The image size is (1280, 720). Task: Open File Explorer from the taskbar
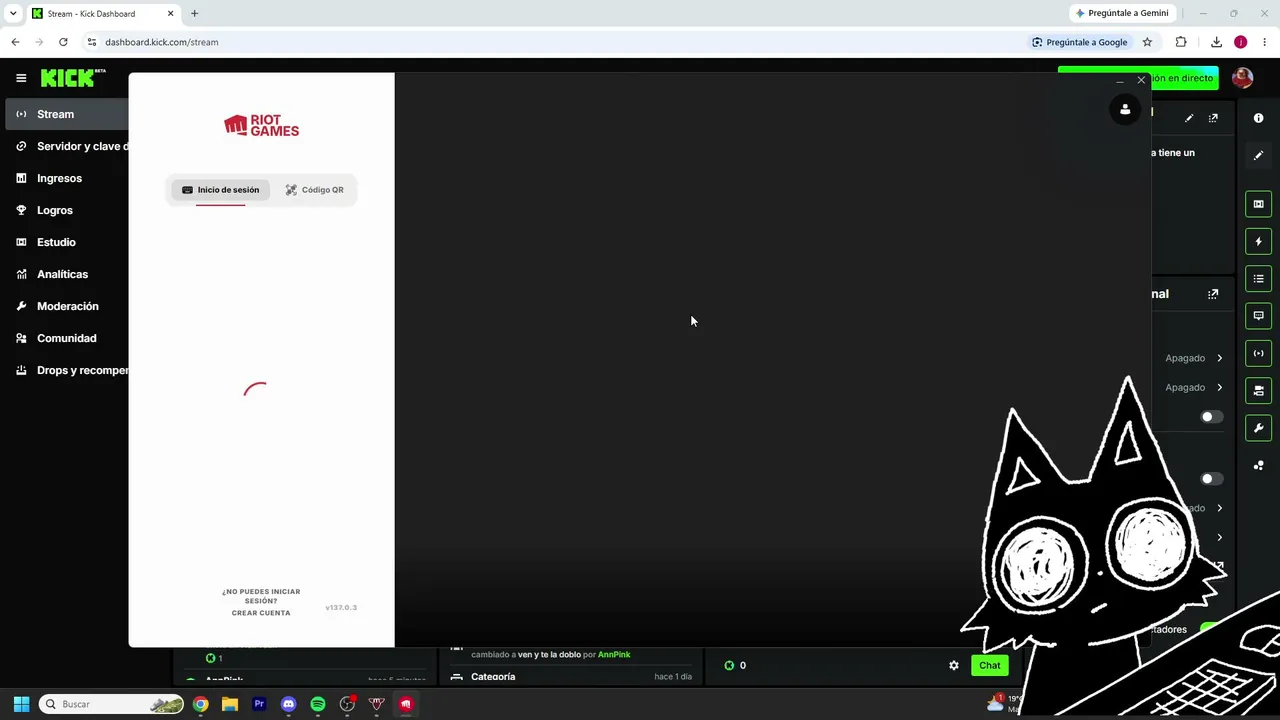tap(230, 704)
